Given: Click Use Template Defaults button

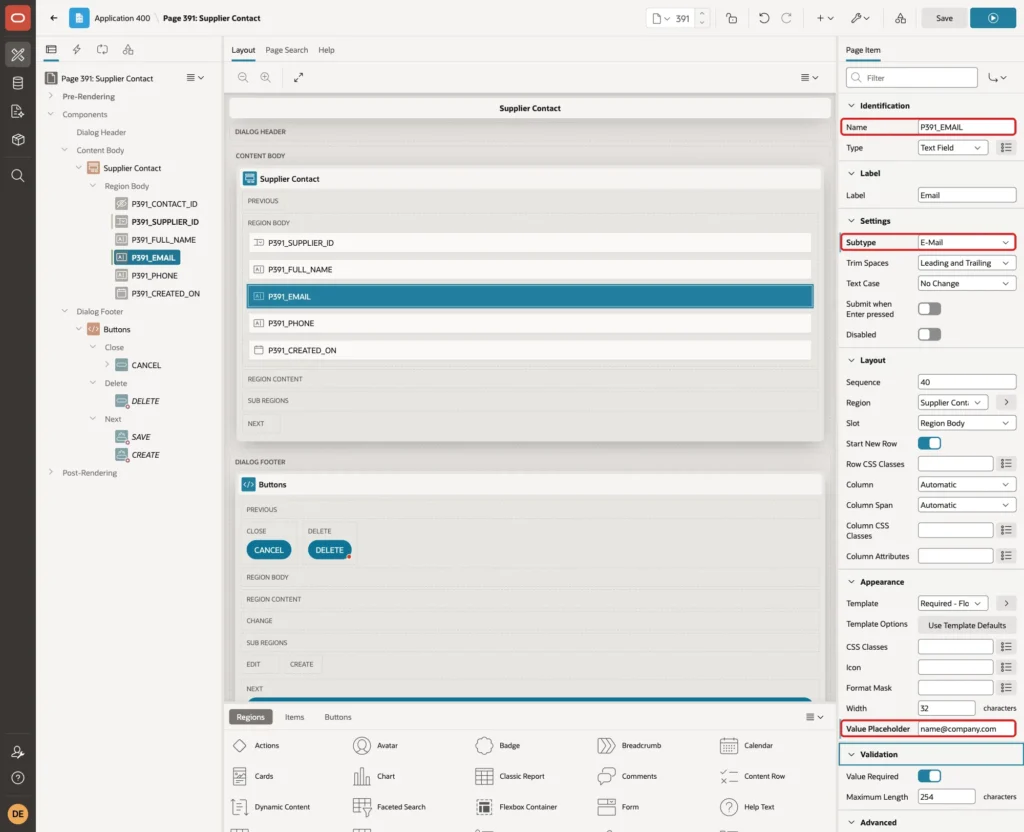Looking at the screenshot, I should 967,625.
